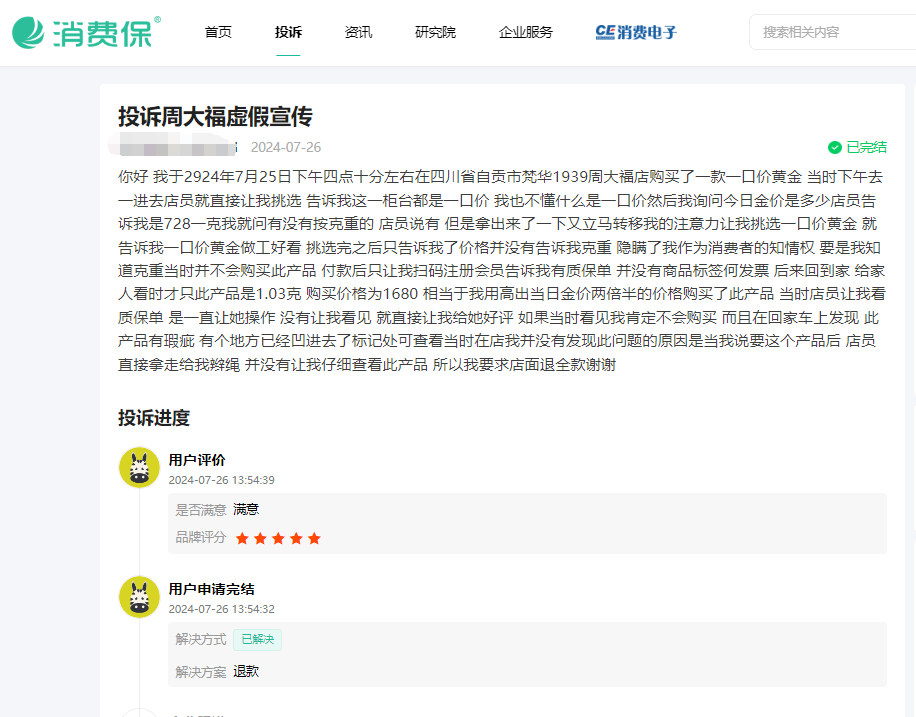Switch to the 首页 menu item
Image resolution: width=916 pixels, height=717 pixels.
(x=217, y=32)
